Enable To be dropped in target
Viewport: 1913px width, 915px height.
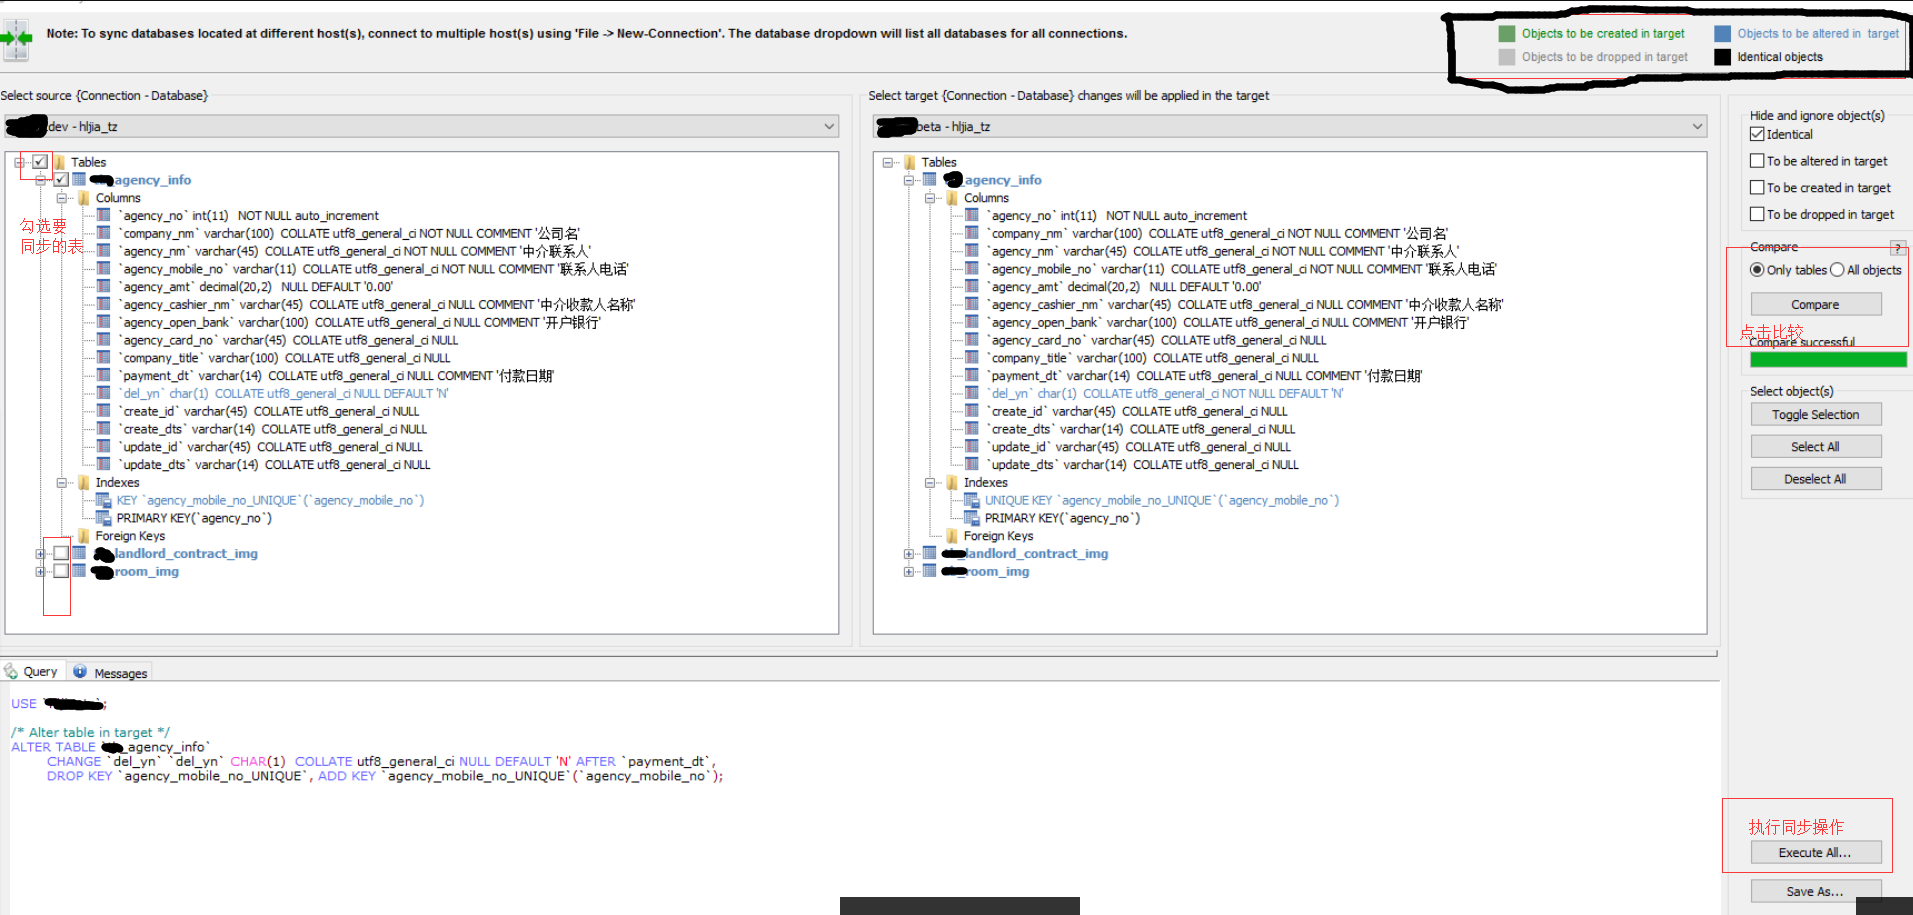pyautogui.click(x=1757, y=214)
